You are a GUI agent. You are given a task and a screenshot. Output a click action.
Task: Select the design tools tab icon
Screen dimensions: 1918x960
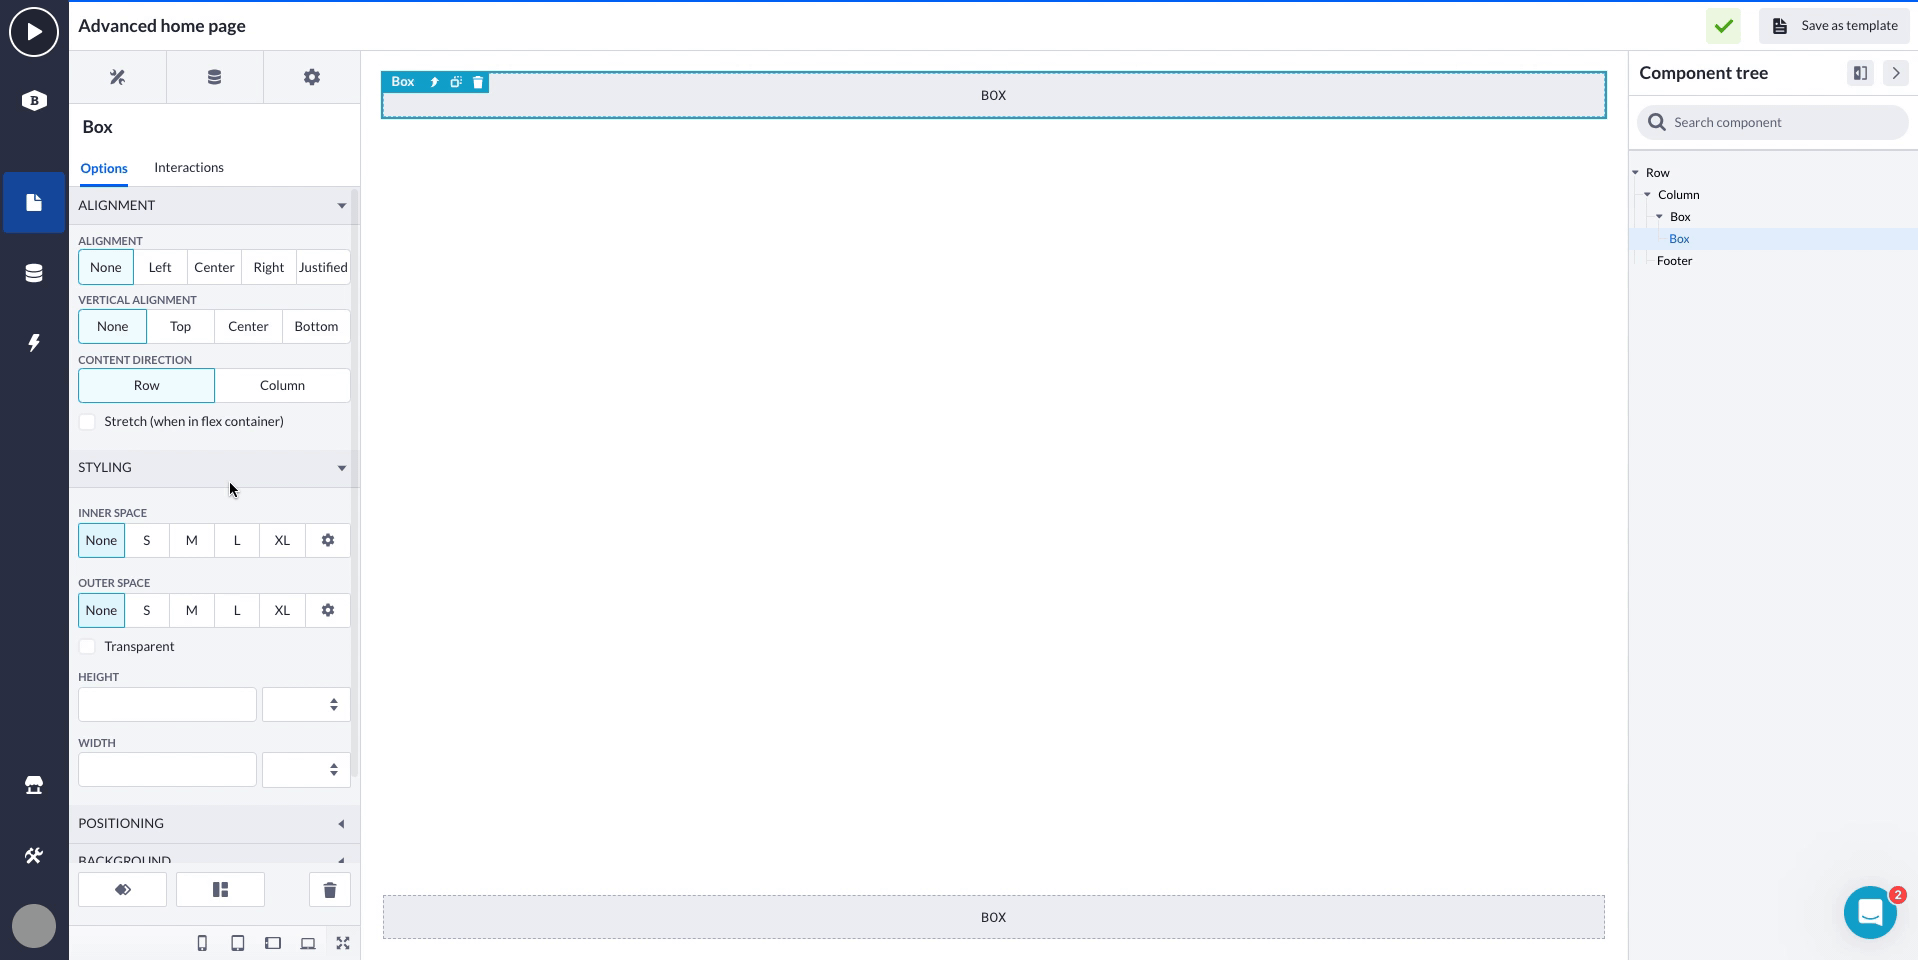click(x=117, y=77)
